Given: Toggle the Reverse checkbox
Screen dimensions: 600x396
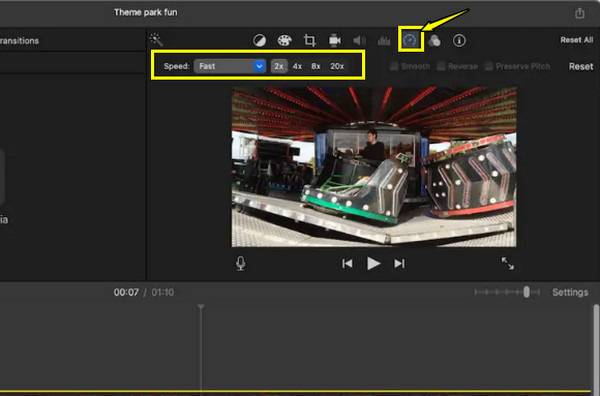Looking at the screenshot, I should pos(441,66).
